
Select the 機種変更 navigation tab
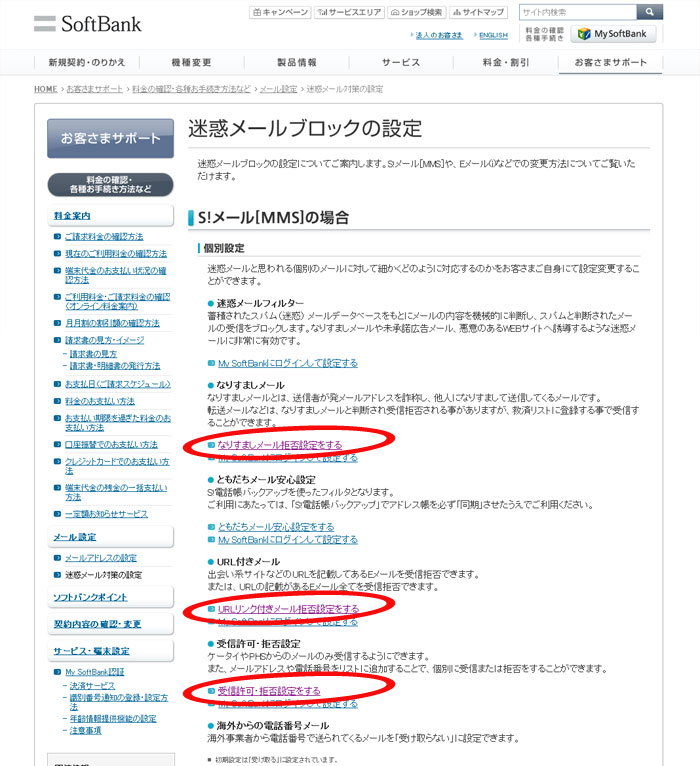(x=191, y=63)
